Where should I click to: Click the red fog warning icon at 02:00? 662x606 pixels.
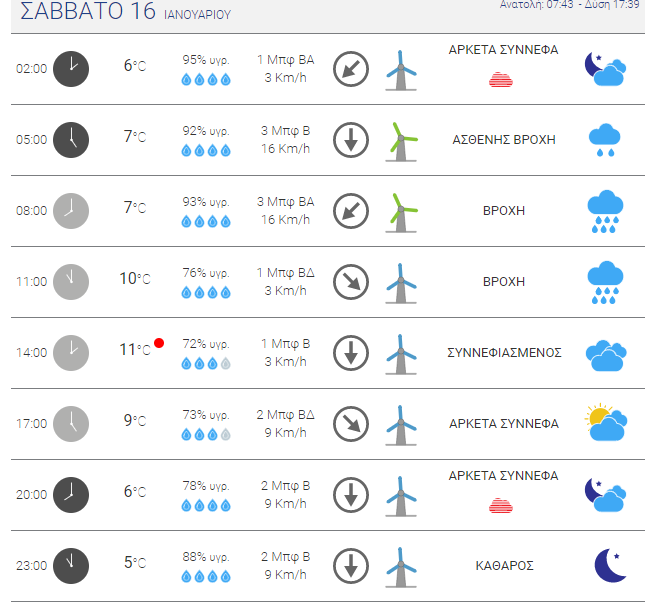pyautogui.click(x=501, y=79)
